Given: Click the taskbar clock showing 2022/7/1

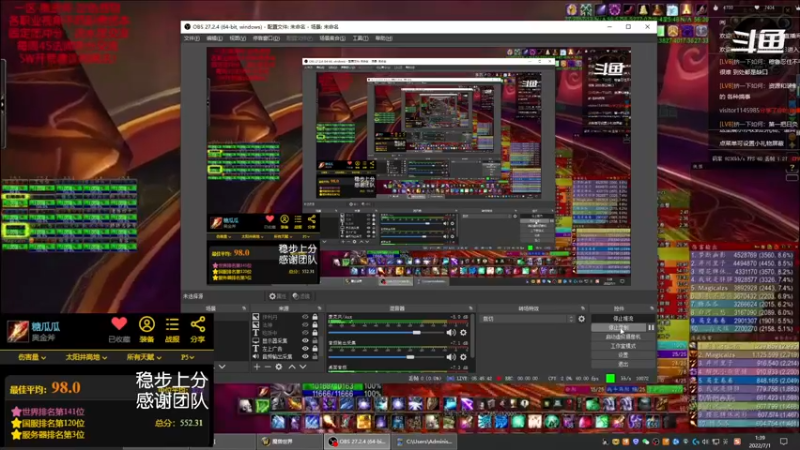Looking at the screenshot, I should pos(760,442).
